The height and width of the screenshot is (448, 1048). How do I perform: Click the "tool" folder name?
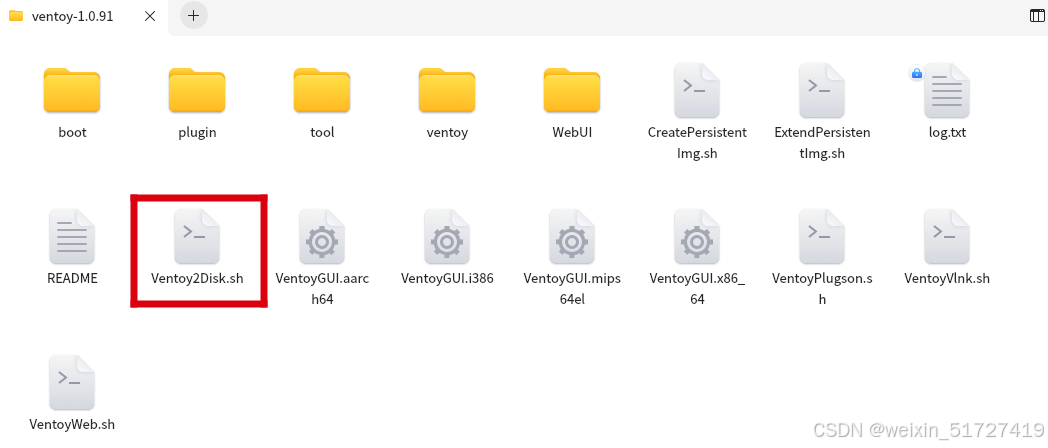322,132
